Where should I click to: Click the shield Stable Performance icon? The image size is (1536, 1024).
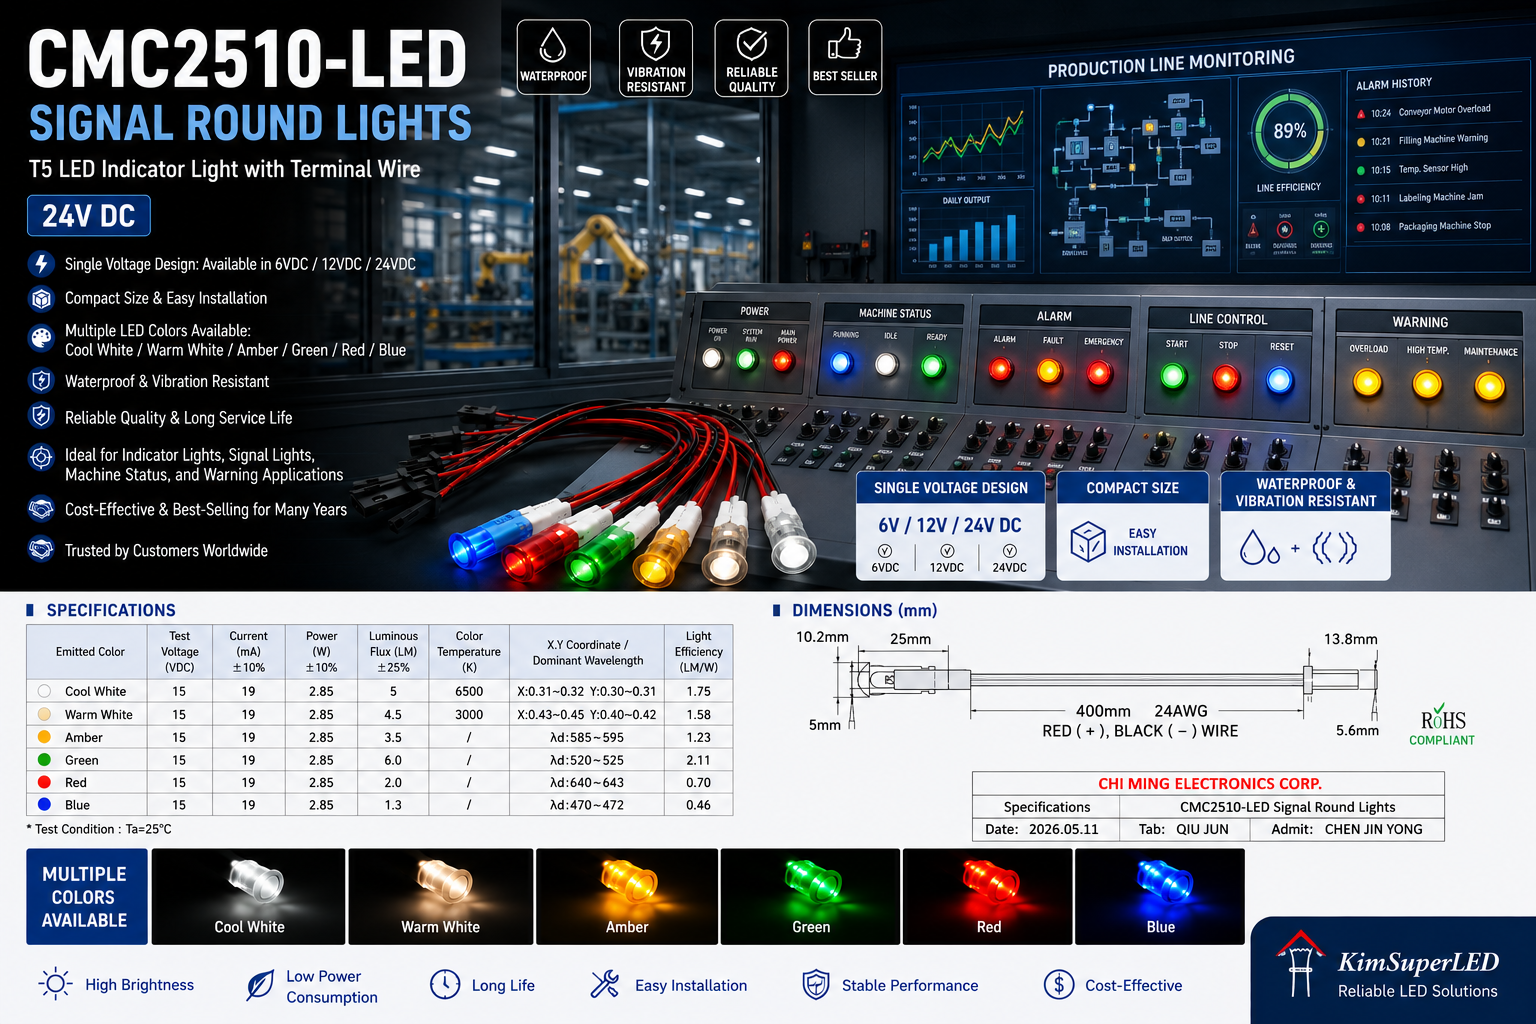coord(816,984)
